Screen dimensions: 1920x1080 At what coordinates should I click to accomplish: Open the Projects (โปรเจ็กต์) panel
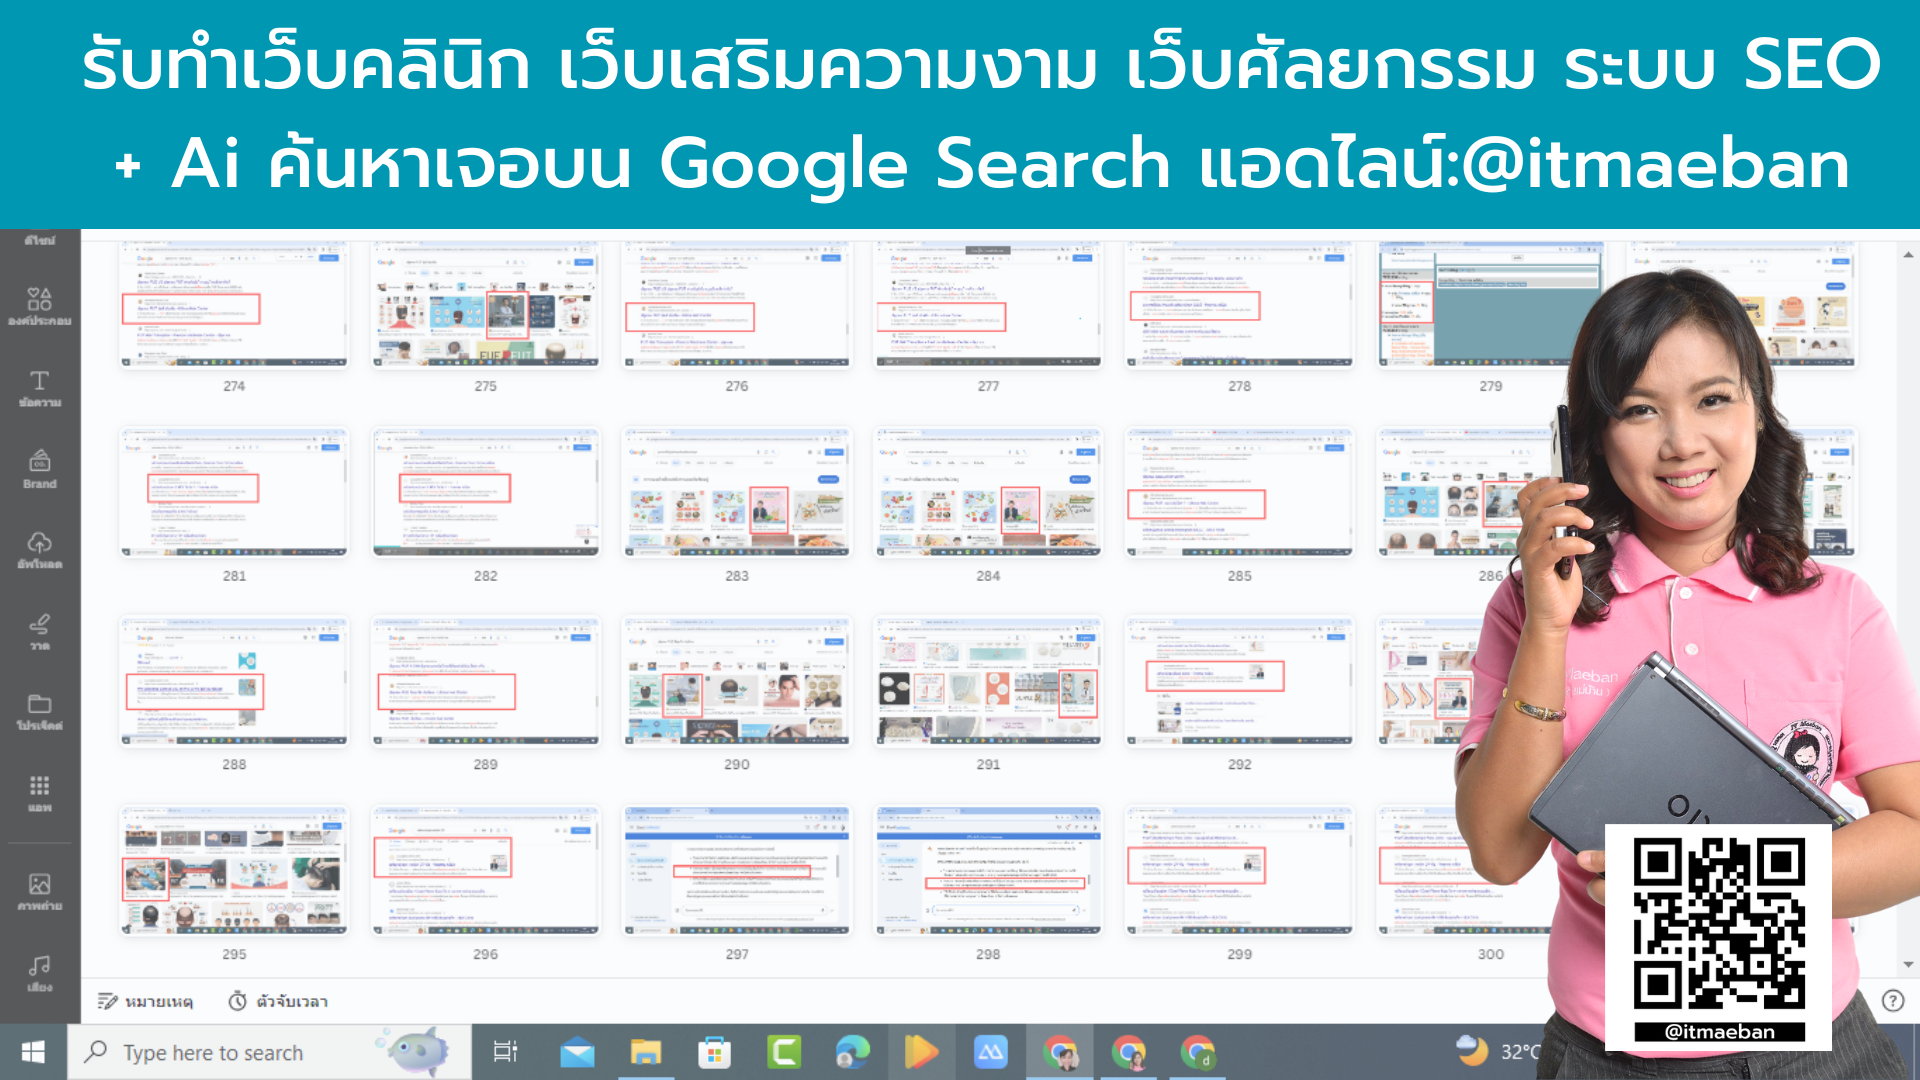click(x=39, y=712)
